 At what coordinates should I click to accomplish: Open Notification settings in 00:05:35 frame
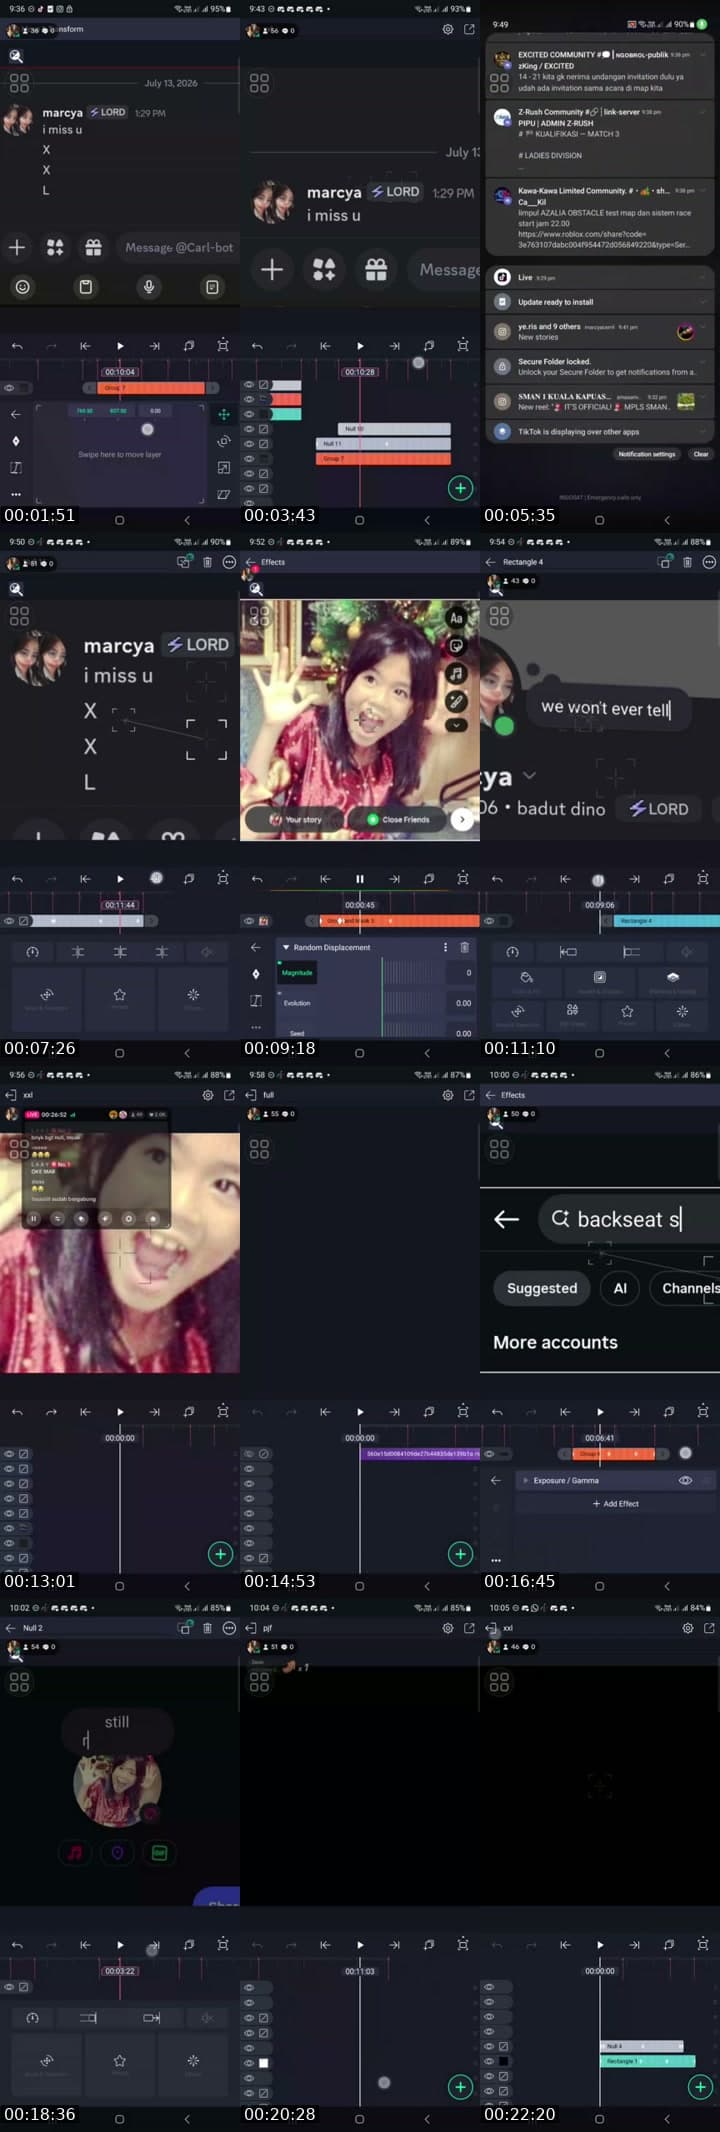tap(647, 454)
